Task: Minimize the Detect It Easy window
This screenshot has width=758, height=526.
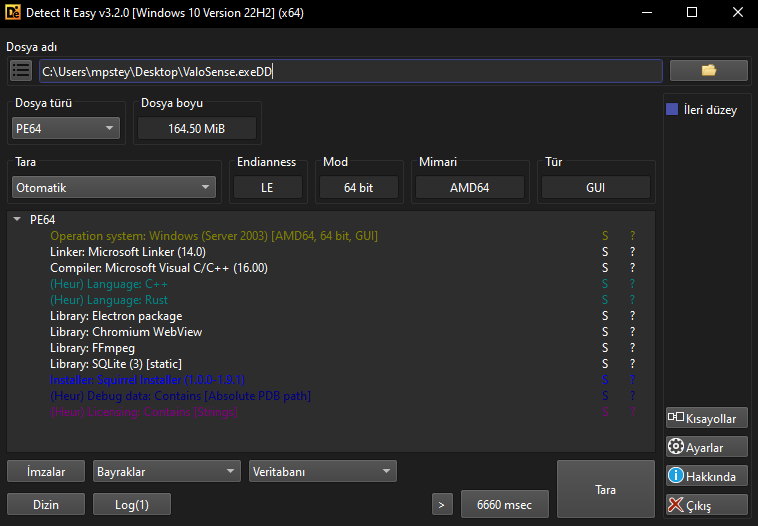Action: point(647,13)
